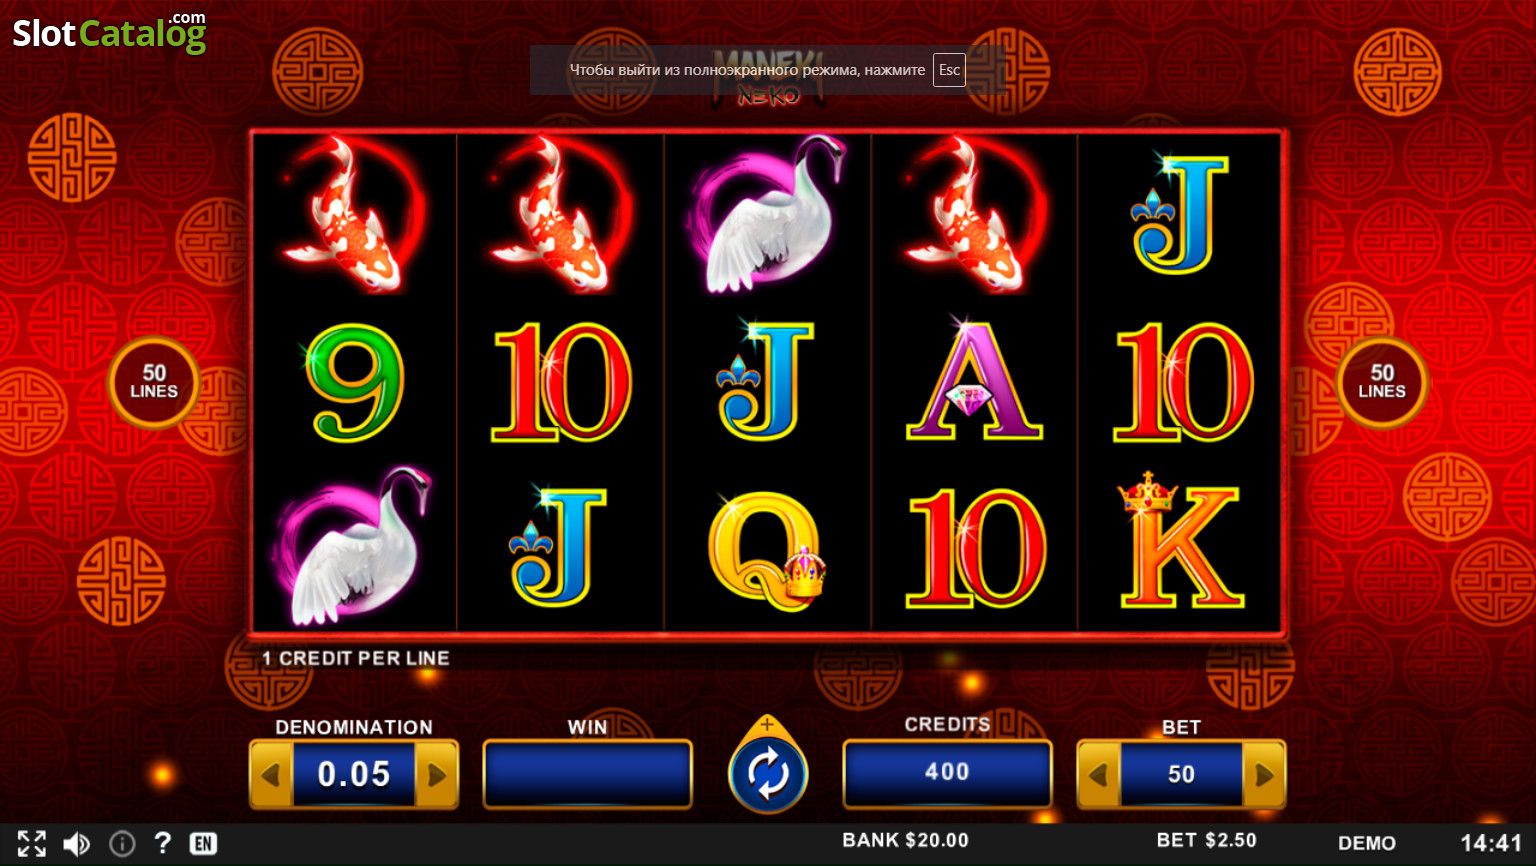Screen dimensions: 1536x866
Task: Open help with the question mark icon
Action: click(163, 843)
